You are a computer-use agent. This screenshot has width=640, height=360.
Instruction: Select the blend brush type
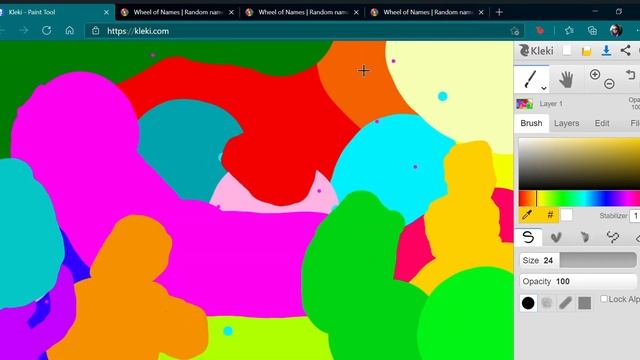pos(556,237)
